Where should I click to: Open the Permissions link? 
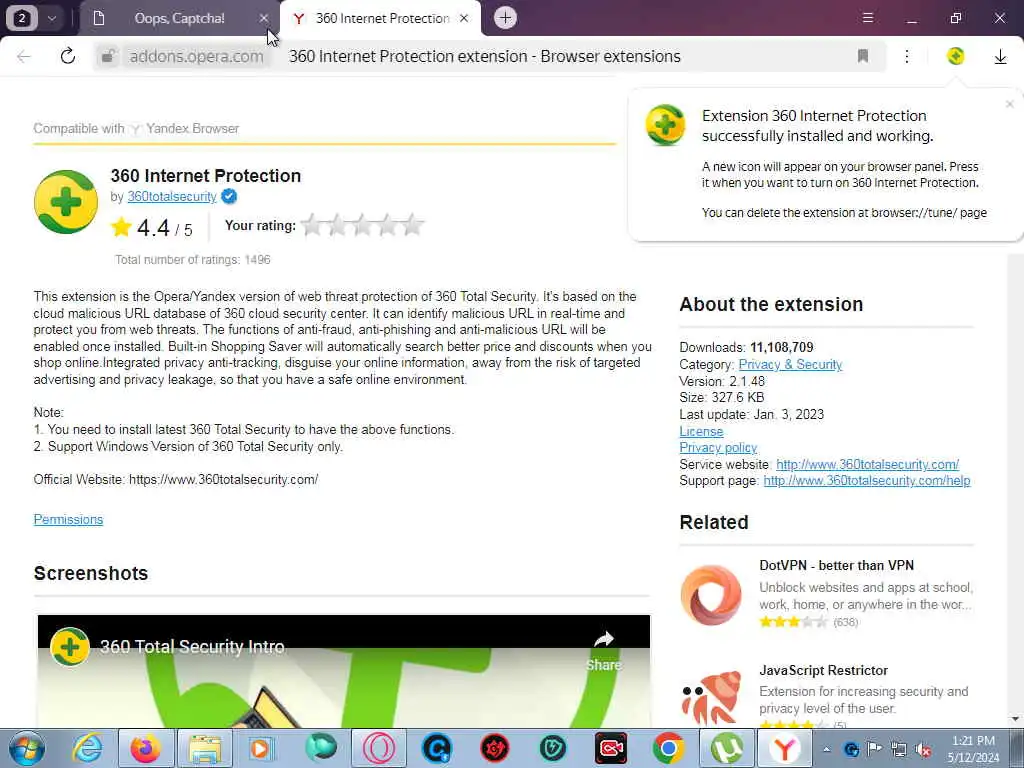(69, 519)
